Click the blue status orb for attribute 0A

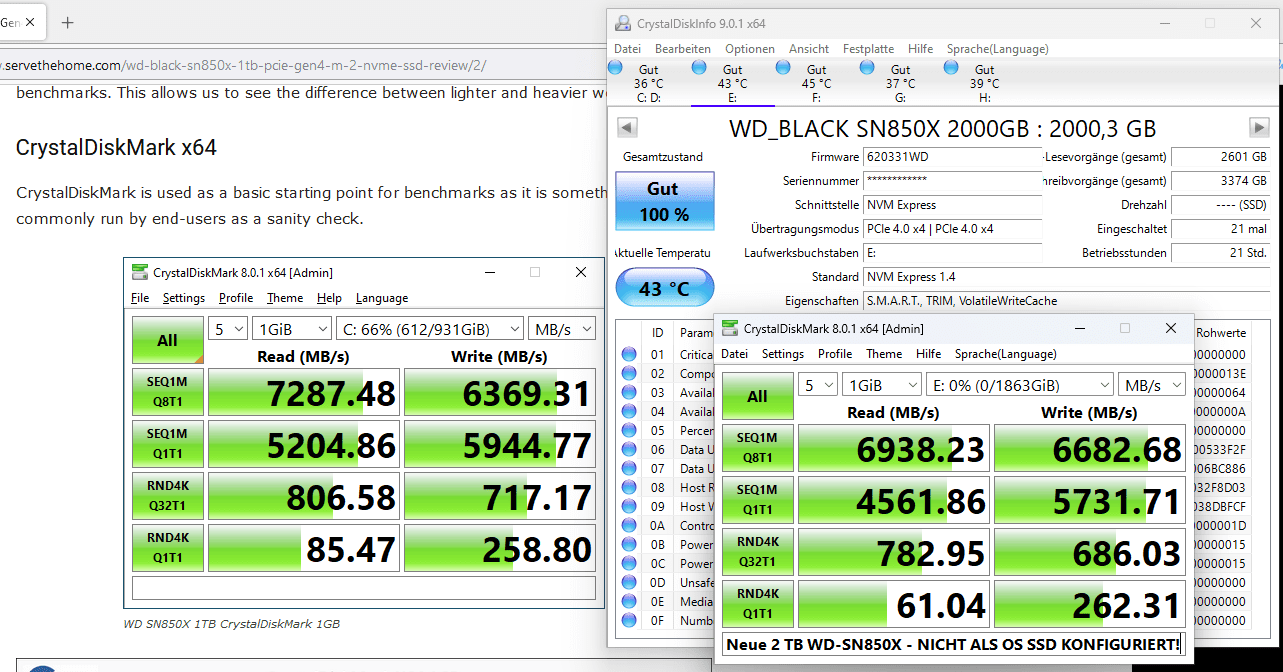629,525
